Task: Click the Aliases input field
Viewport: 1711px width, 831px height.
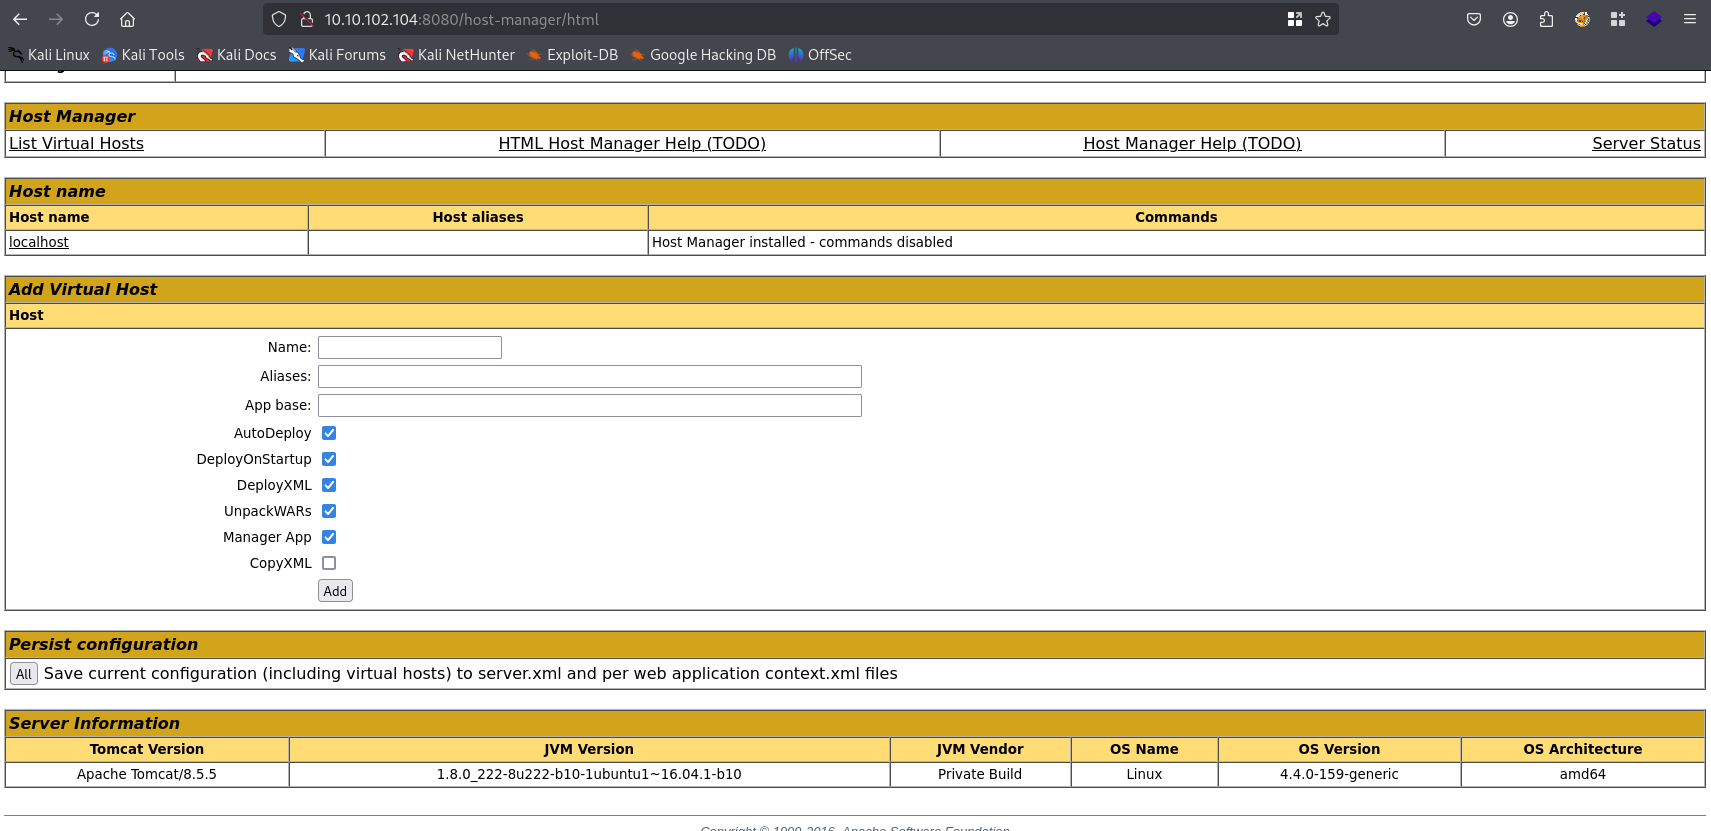Action: [590, 376]
